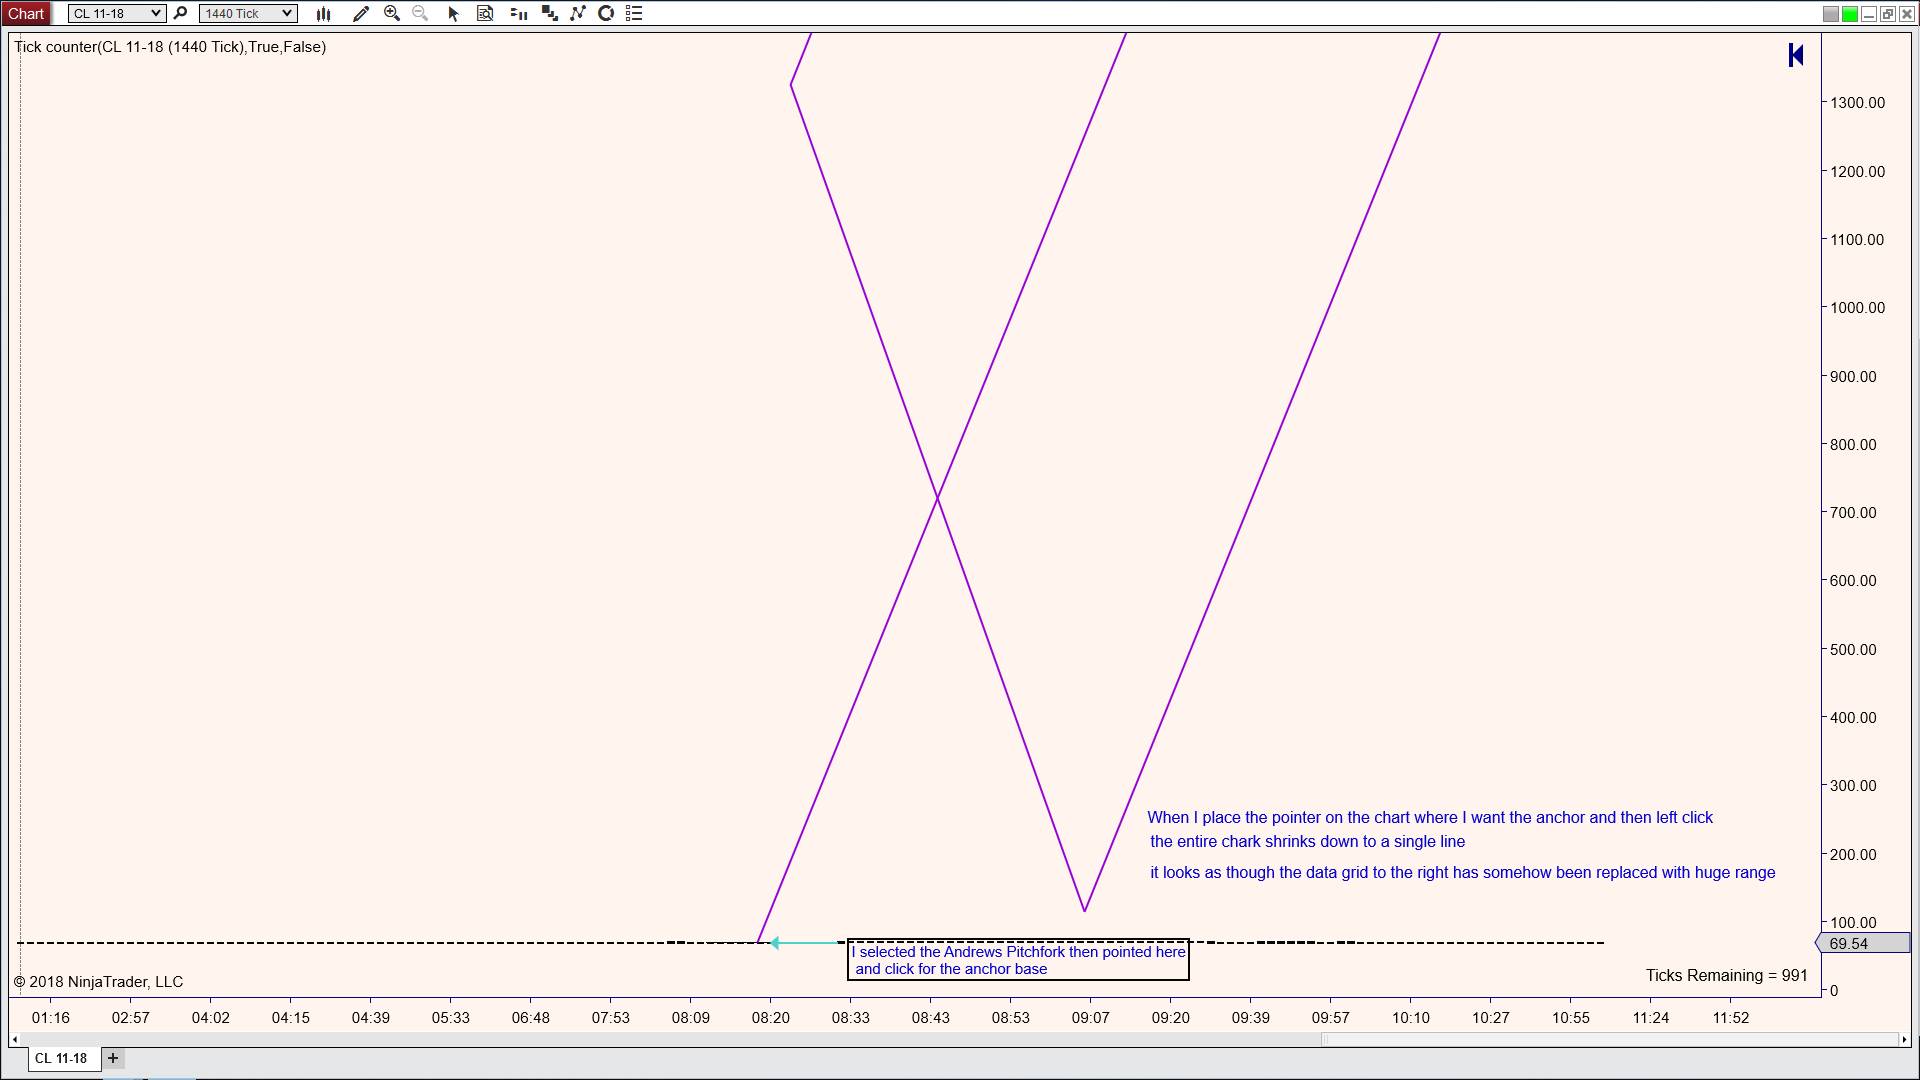This screenshot has width=1920, height=1080.
Task: Select the CL 11-18 chart tab
Action: tap(62, 1058)
